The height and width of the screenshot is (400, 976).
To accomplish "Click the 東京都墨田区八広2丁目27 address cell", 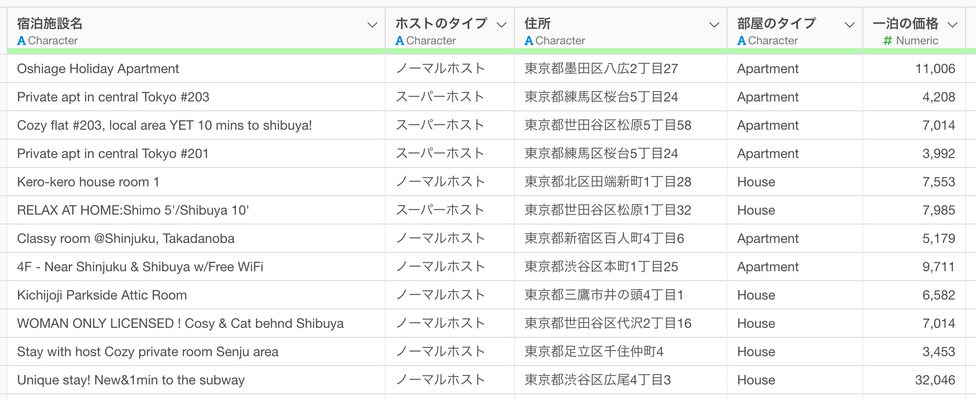I will (601, 69).
